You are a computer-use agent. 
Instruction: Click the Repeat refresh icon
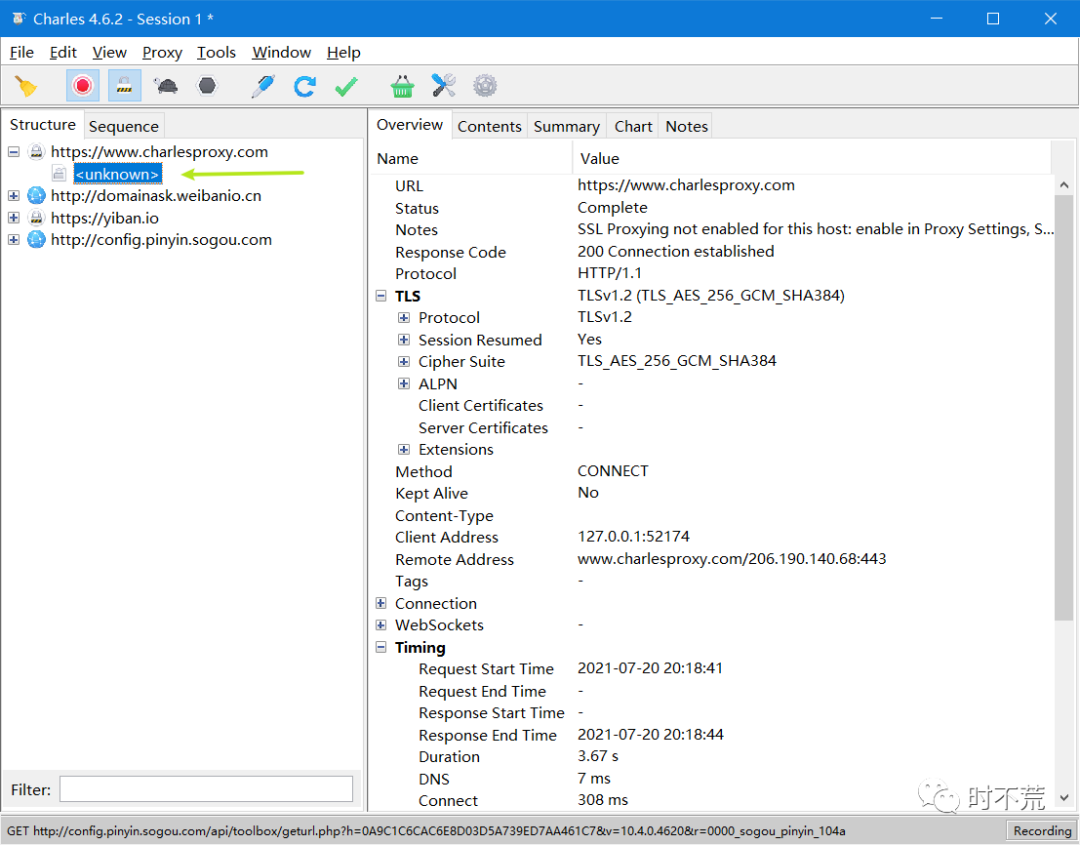304,86
